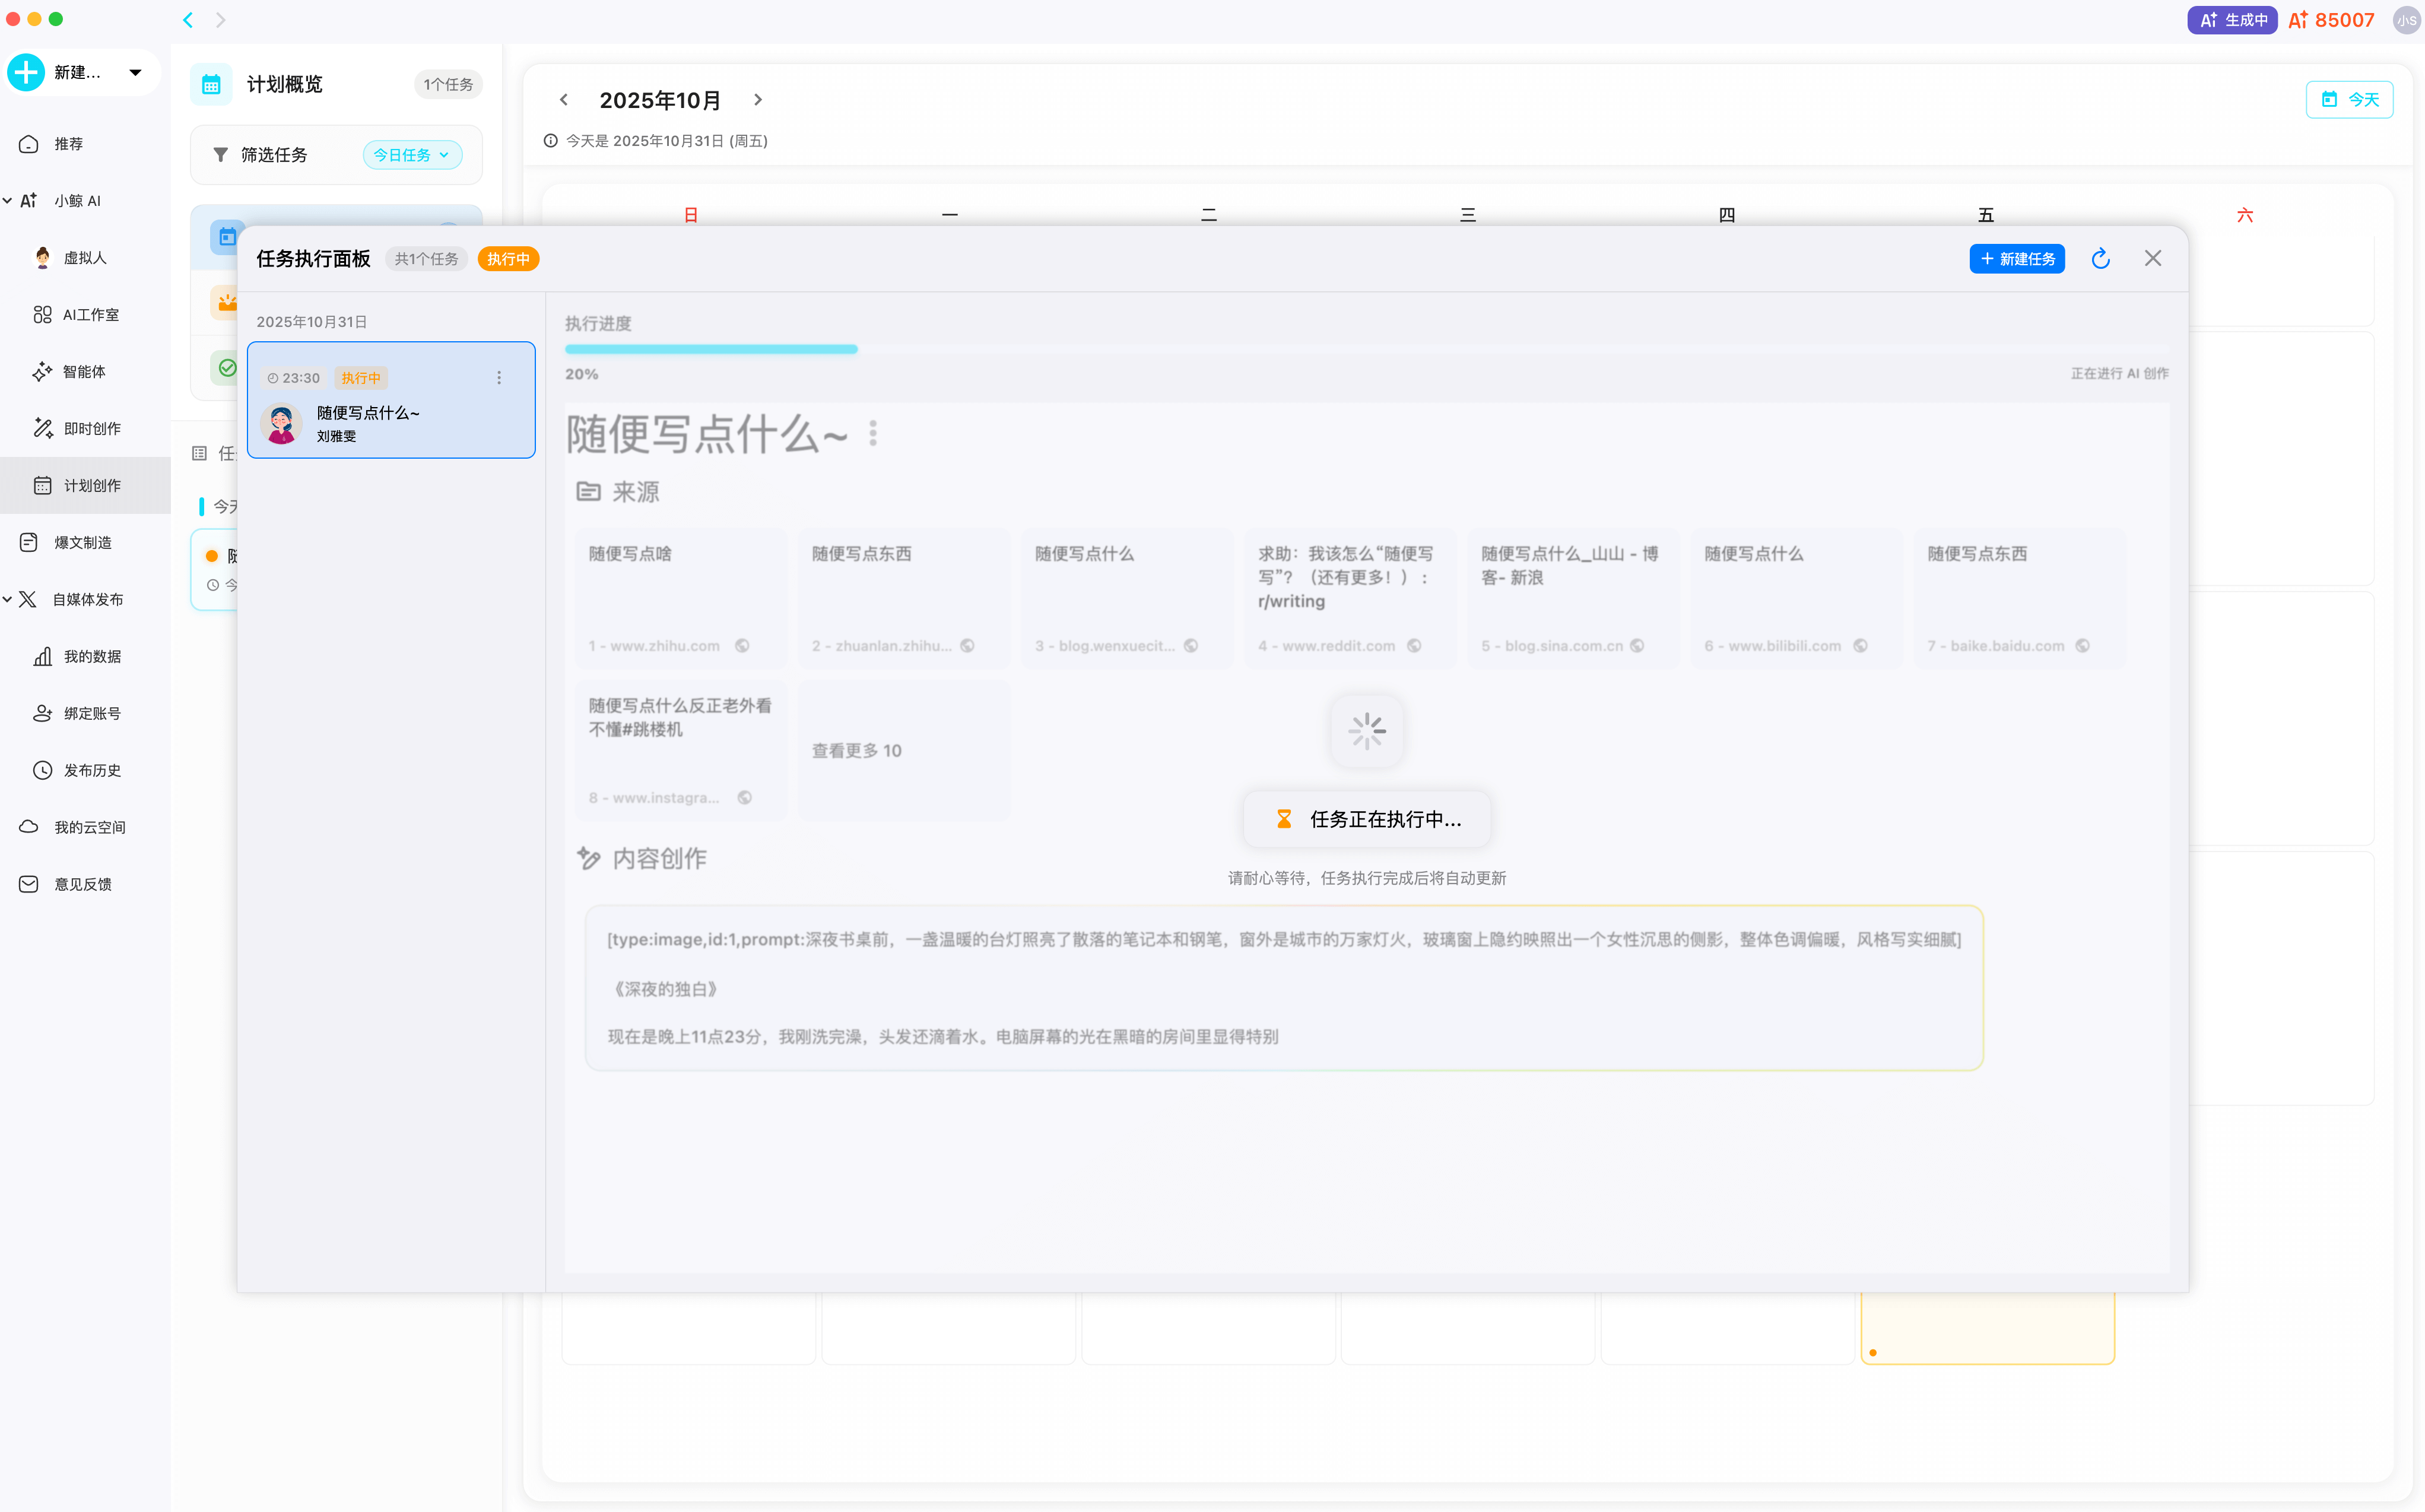This screenshot has width=2425, height=1512.
Task: Open the 智能体 sidebar item
Action: (x=84, y=372)
